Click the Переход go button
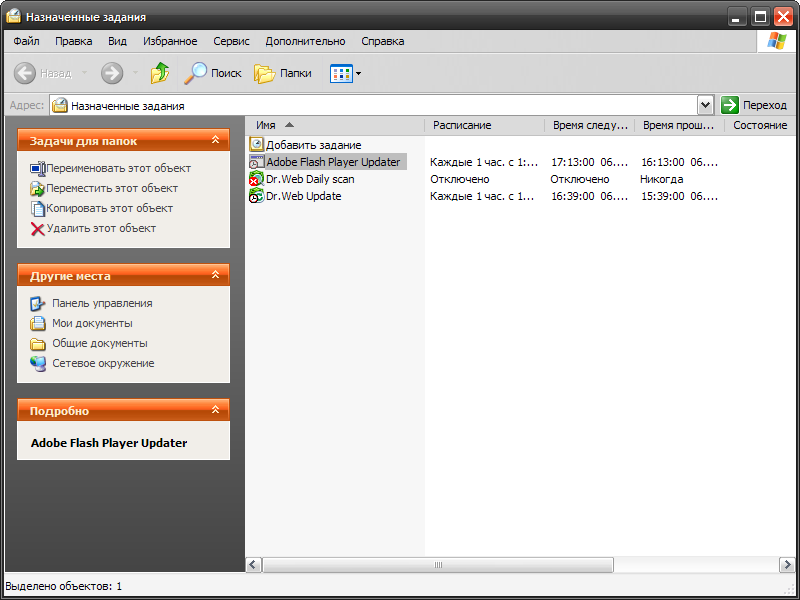800x600 pixels. coord(754,105)
